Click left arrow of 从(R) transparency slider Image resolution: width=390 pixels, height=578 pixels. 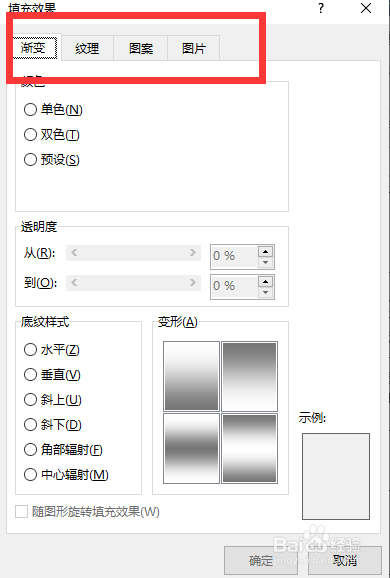74,253
